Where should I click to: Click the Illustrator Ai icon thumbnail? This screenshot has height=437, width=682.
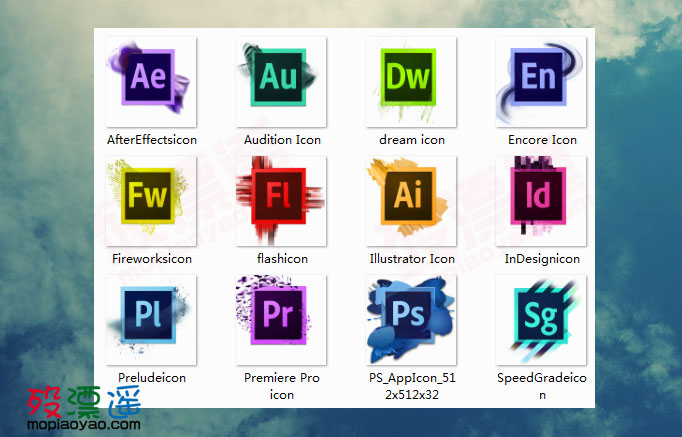point(411,201)
